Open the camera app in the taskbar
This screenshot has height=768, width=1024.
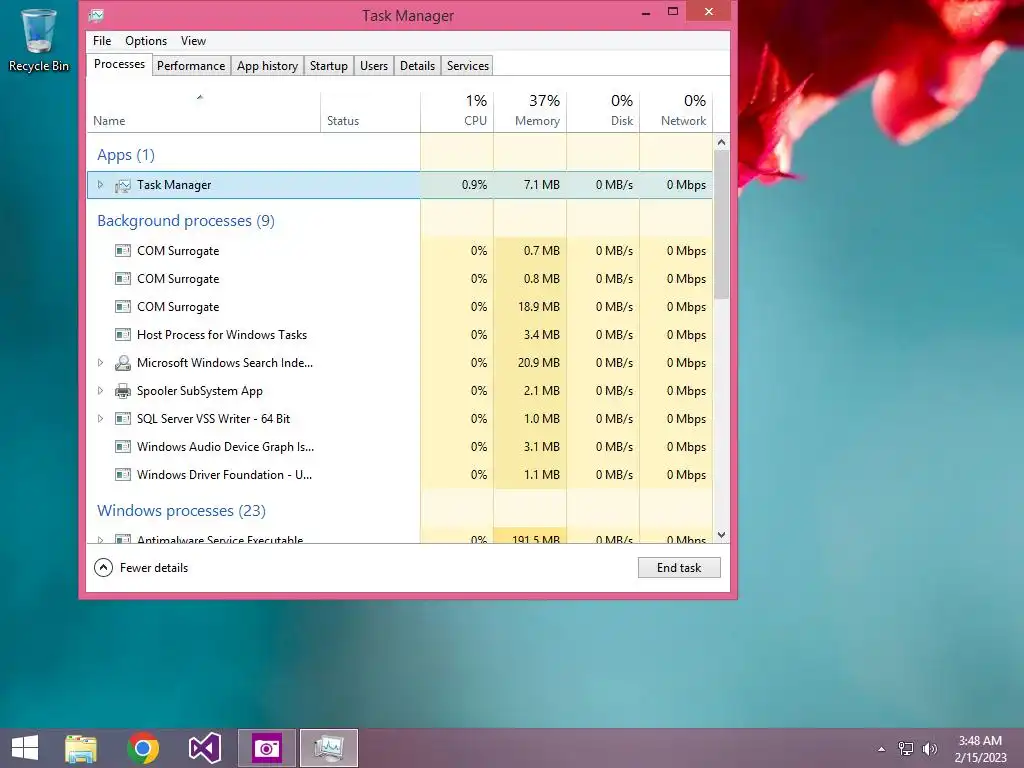(x=266, y=748)
